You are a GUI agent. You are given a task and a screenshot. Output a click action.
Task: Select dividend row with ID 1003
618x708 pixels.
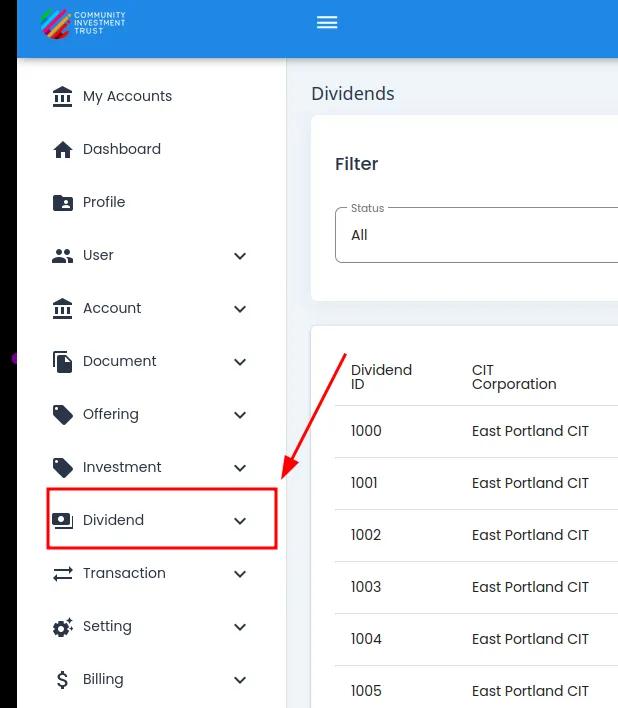(366, 587)
